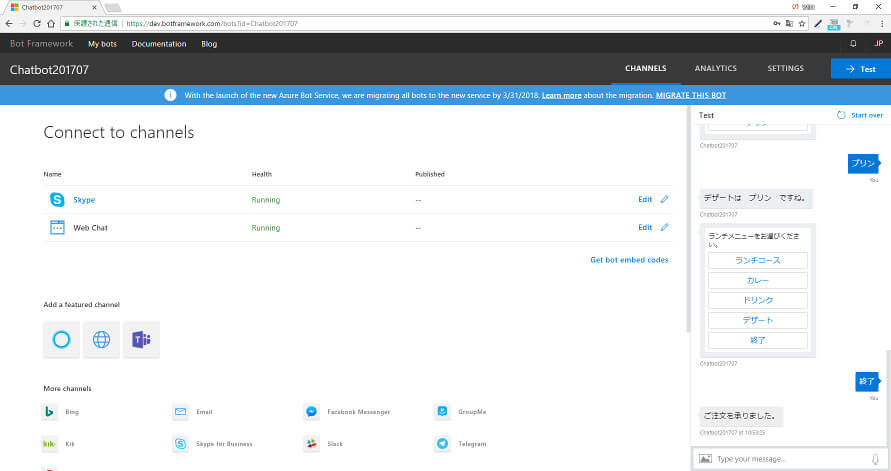
Task: Click the Skype channel name link
Action: (84, 200)
